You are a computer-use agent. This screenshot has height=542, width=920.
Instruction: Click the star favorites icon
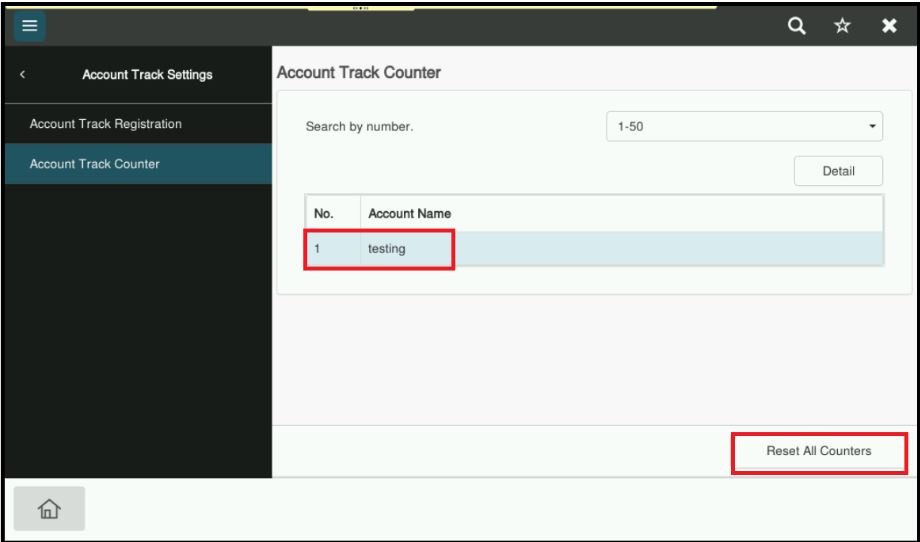pyautogui.click(x=842, y=24)
